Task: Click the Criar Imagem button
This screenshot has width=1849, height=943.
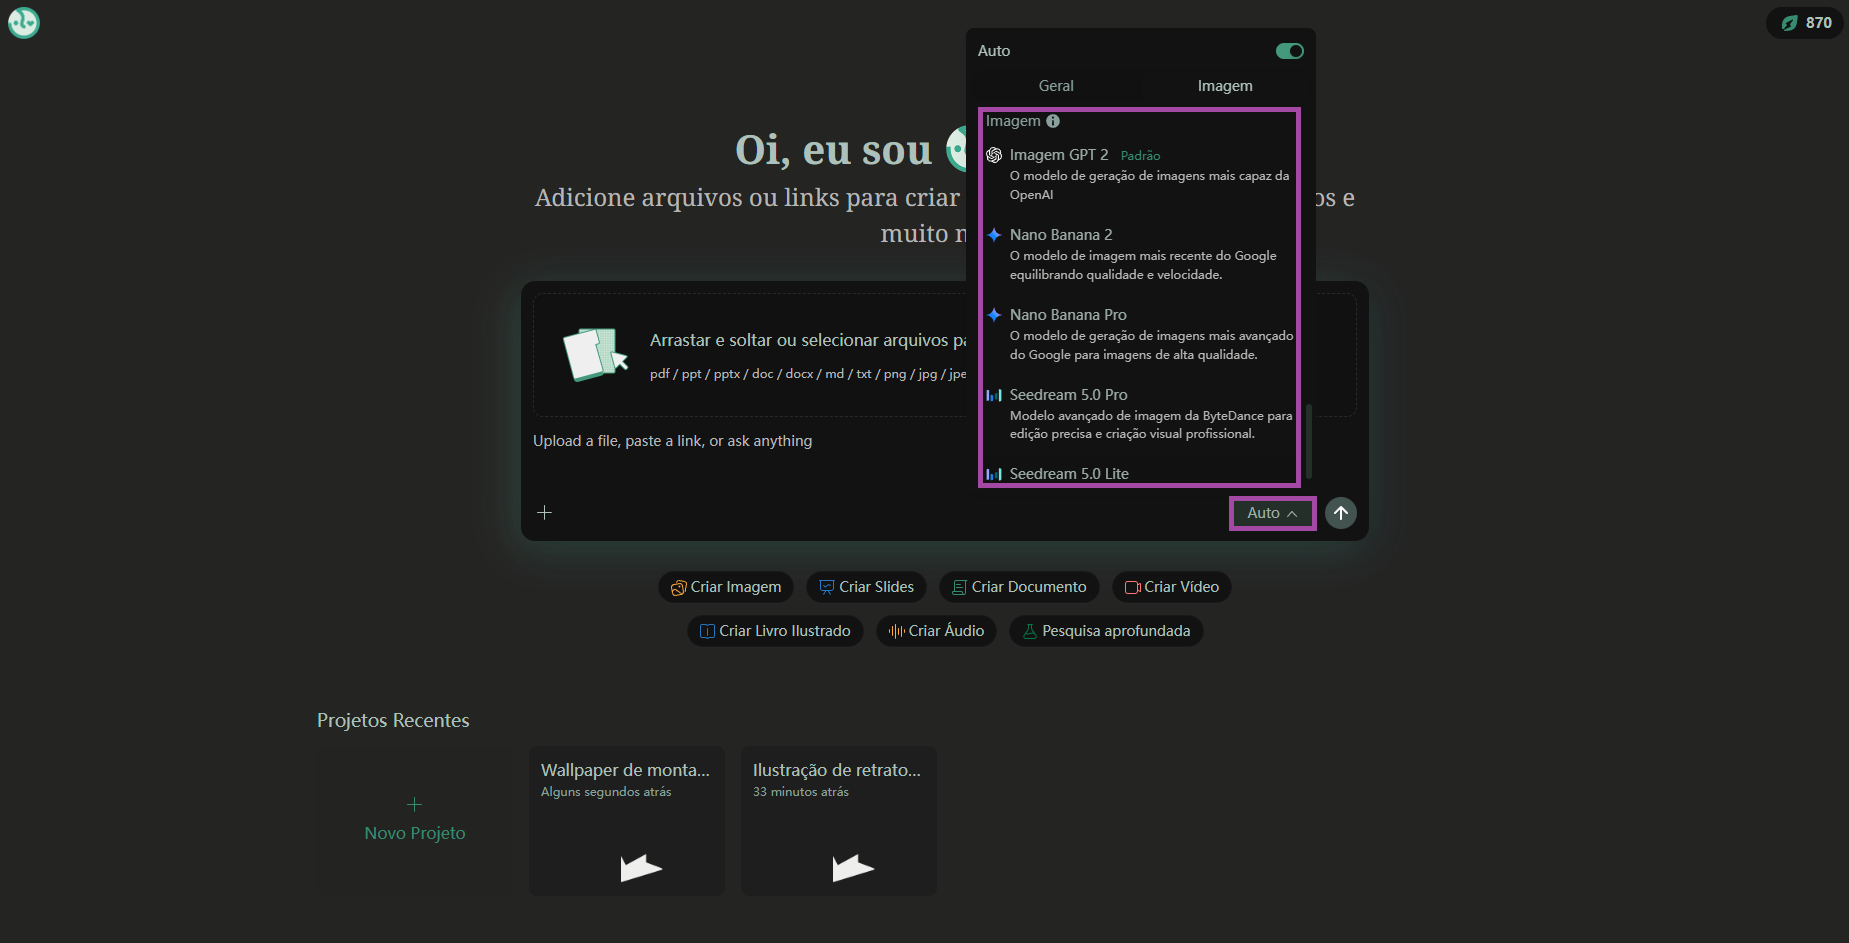Action: [x=726, y=587]
